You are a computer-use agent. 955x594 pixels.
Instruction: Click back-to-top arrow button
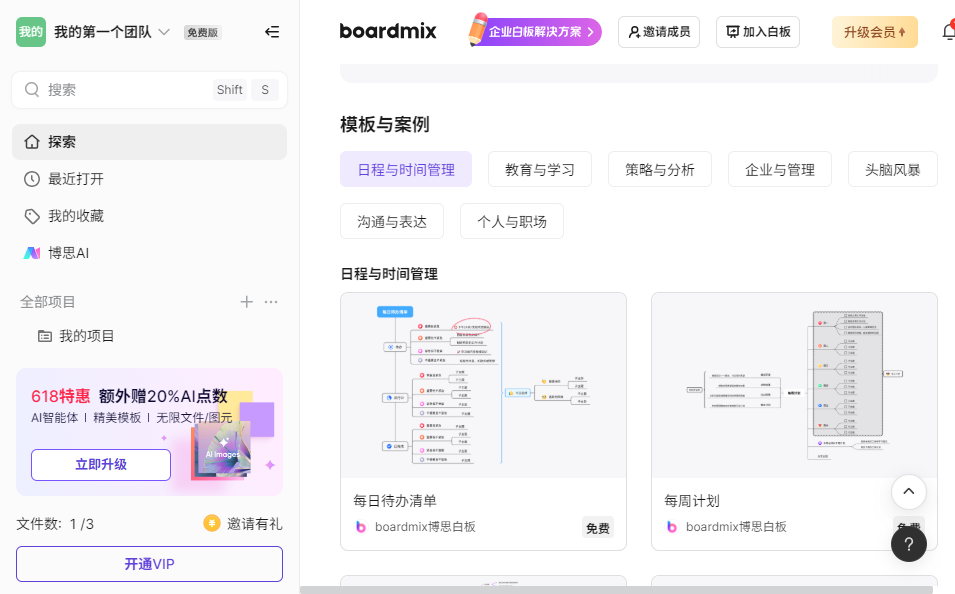[909, 492]
